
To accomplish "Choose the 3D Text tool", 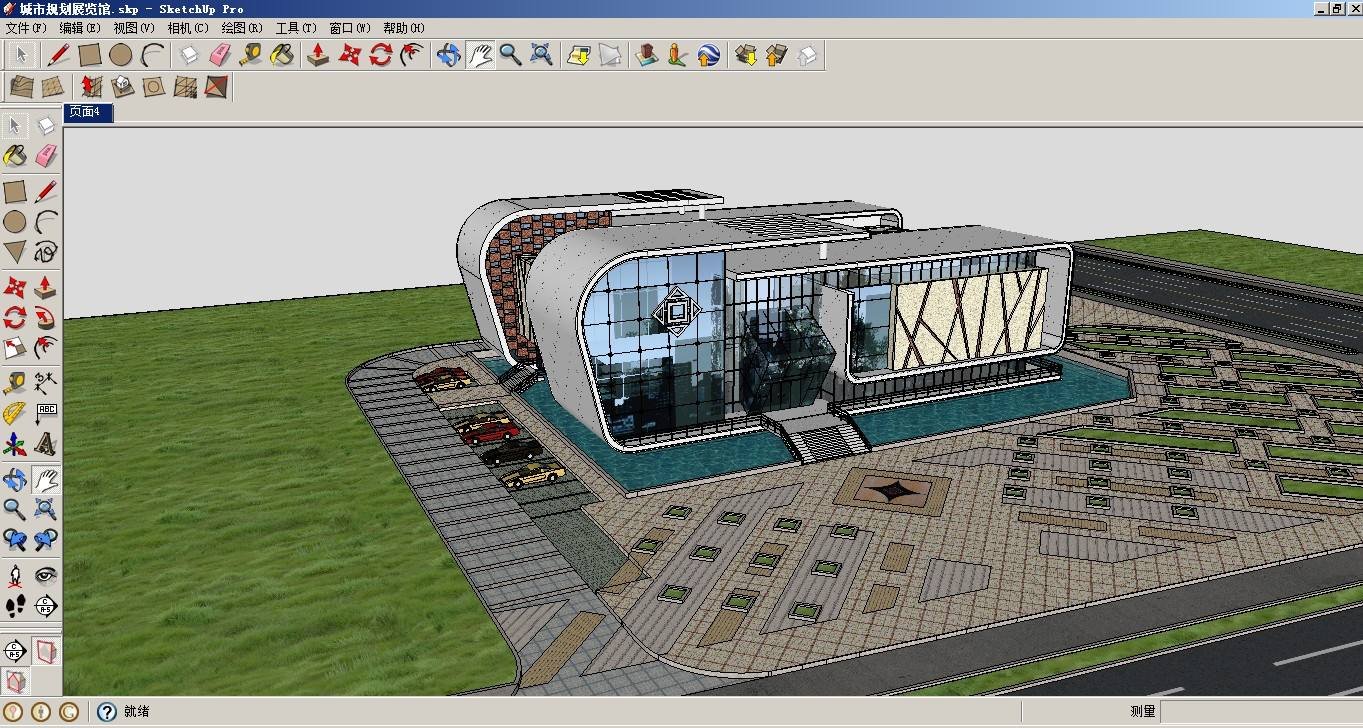I will point(46,443).
